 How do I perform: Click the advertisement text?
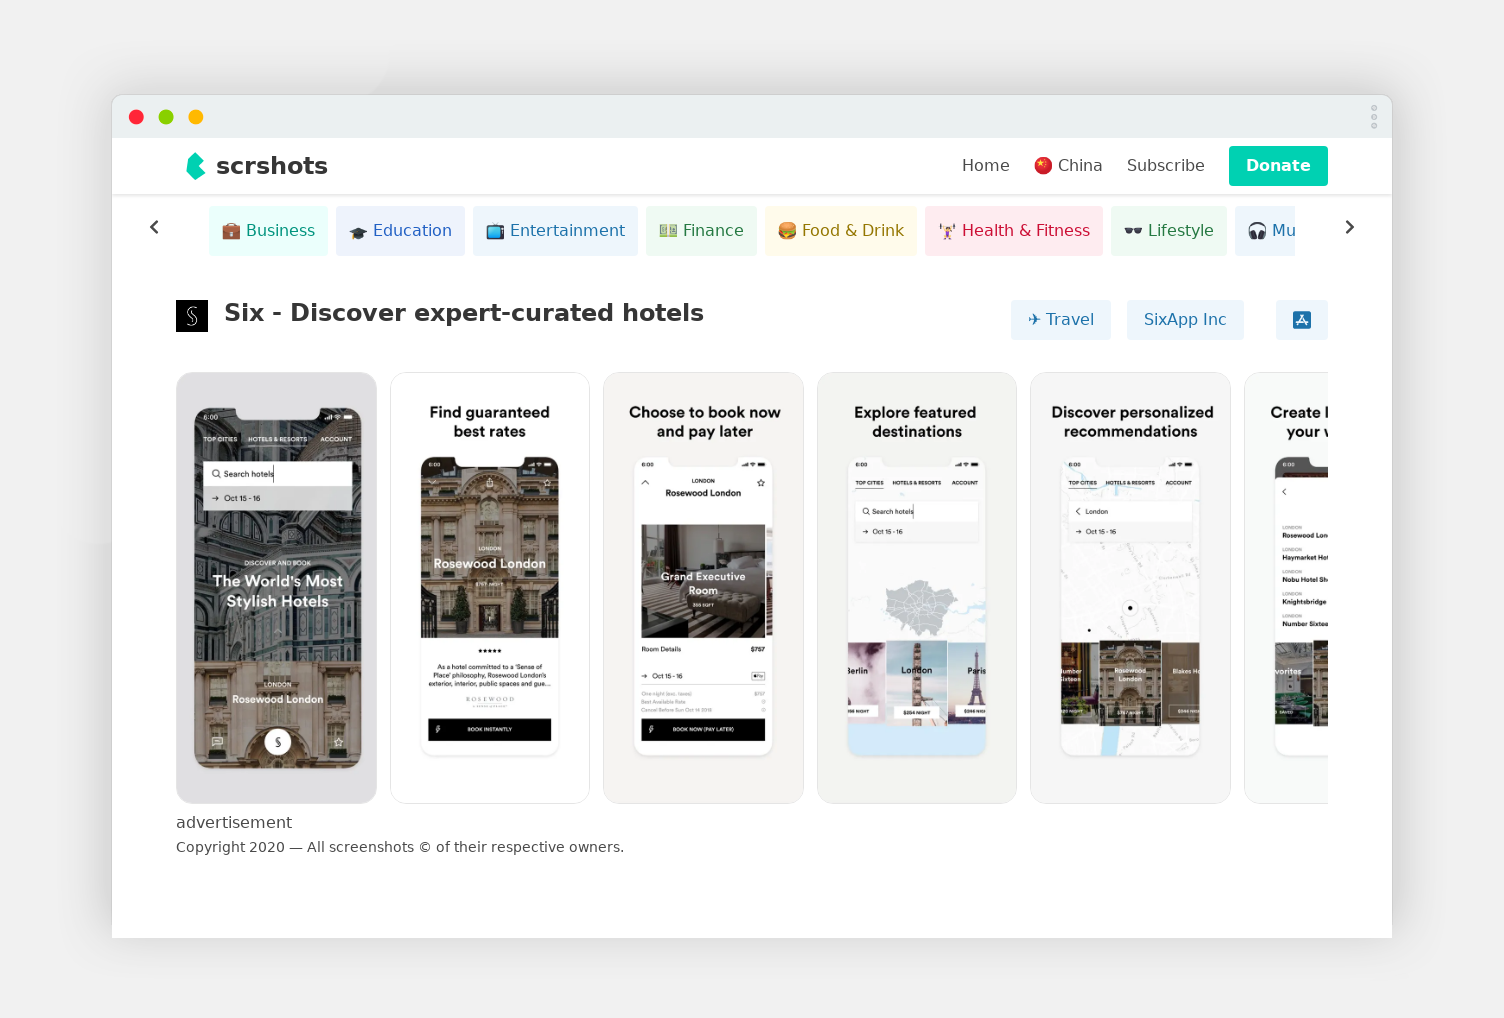point(234,822)
